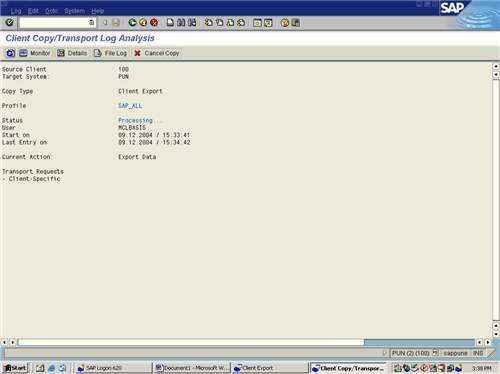Screen dimensions: 500x374
Task: Click the Customize Local Layout icon
Action: click(296, 23)
